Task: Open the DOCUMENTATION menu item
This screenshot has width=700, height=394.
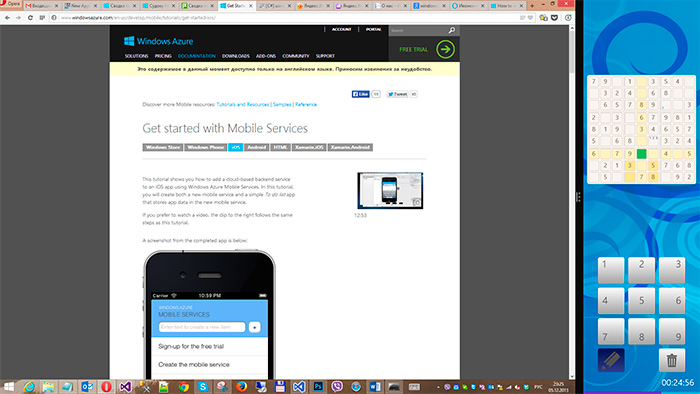Action: pos(197,56)
